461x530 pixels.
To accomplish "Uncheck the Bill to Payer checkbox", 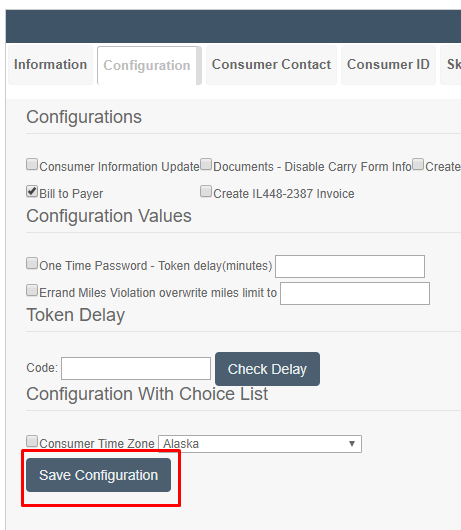I will point(32,191).
